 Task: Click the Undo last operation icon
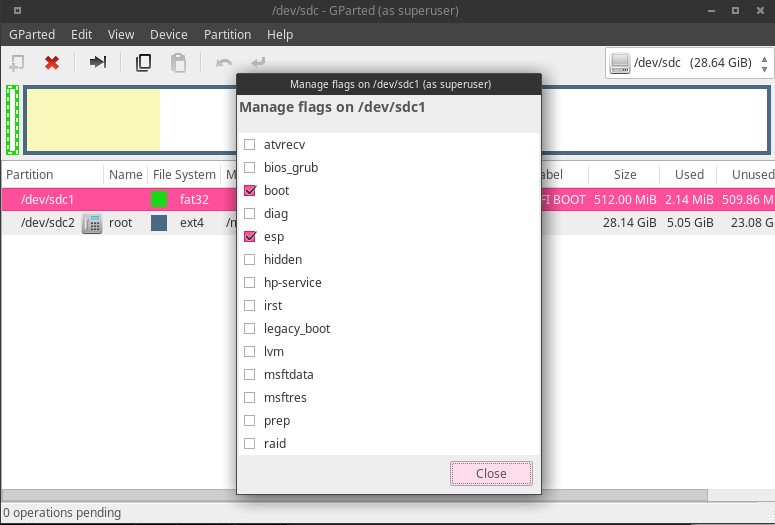(x=224, y=63)
